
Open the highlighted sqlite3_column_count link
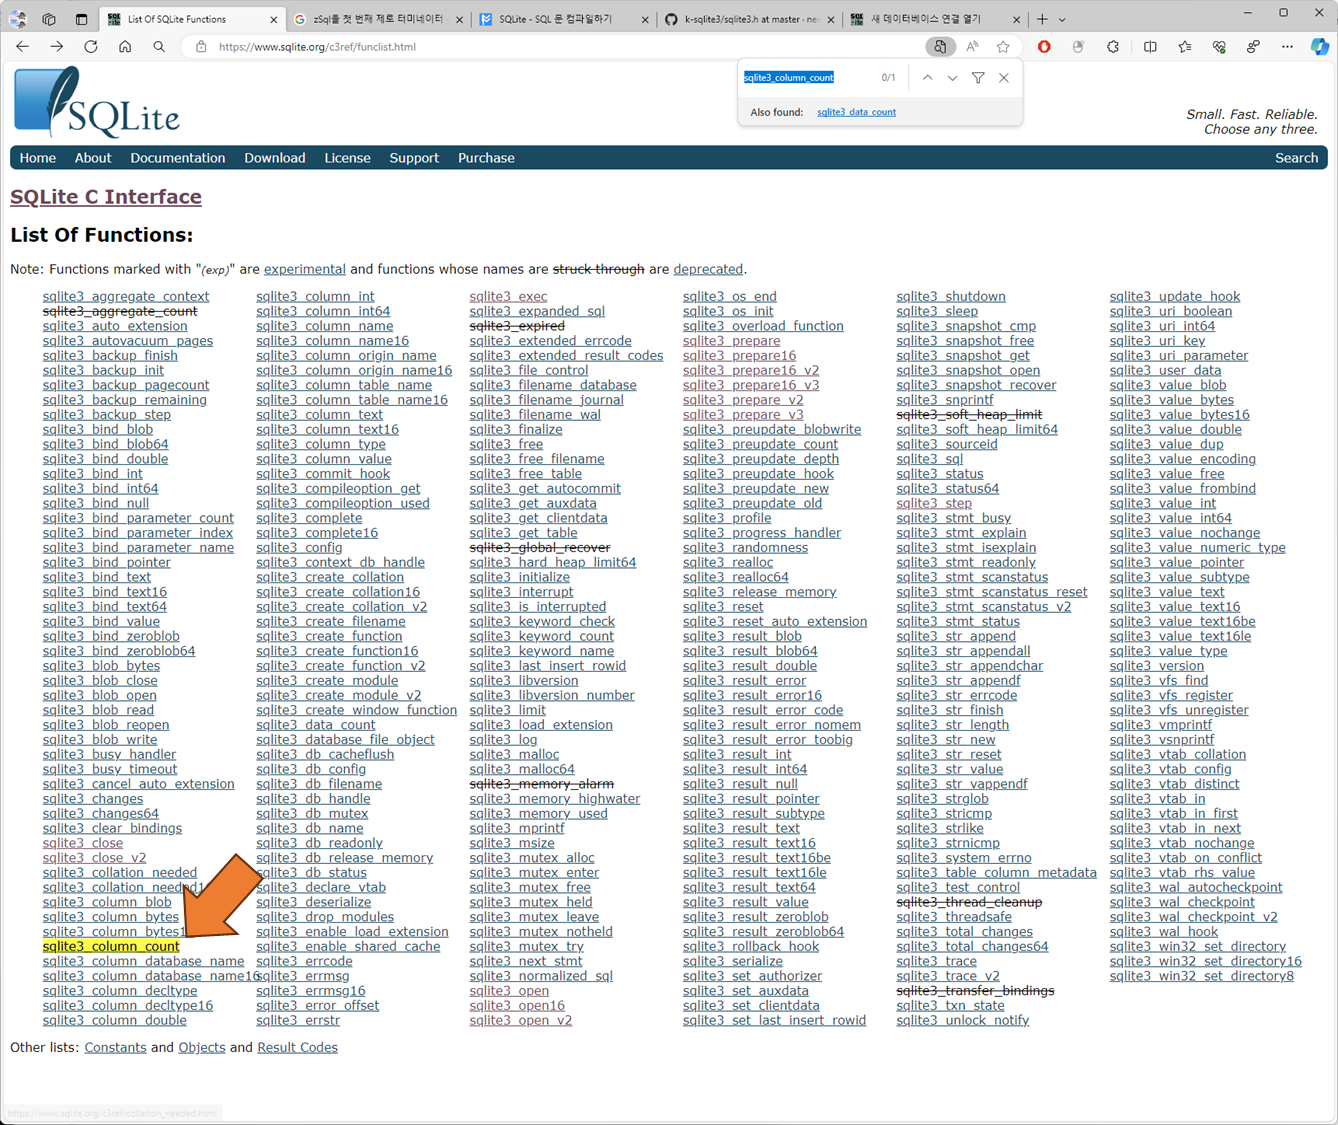point(111,946)
